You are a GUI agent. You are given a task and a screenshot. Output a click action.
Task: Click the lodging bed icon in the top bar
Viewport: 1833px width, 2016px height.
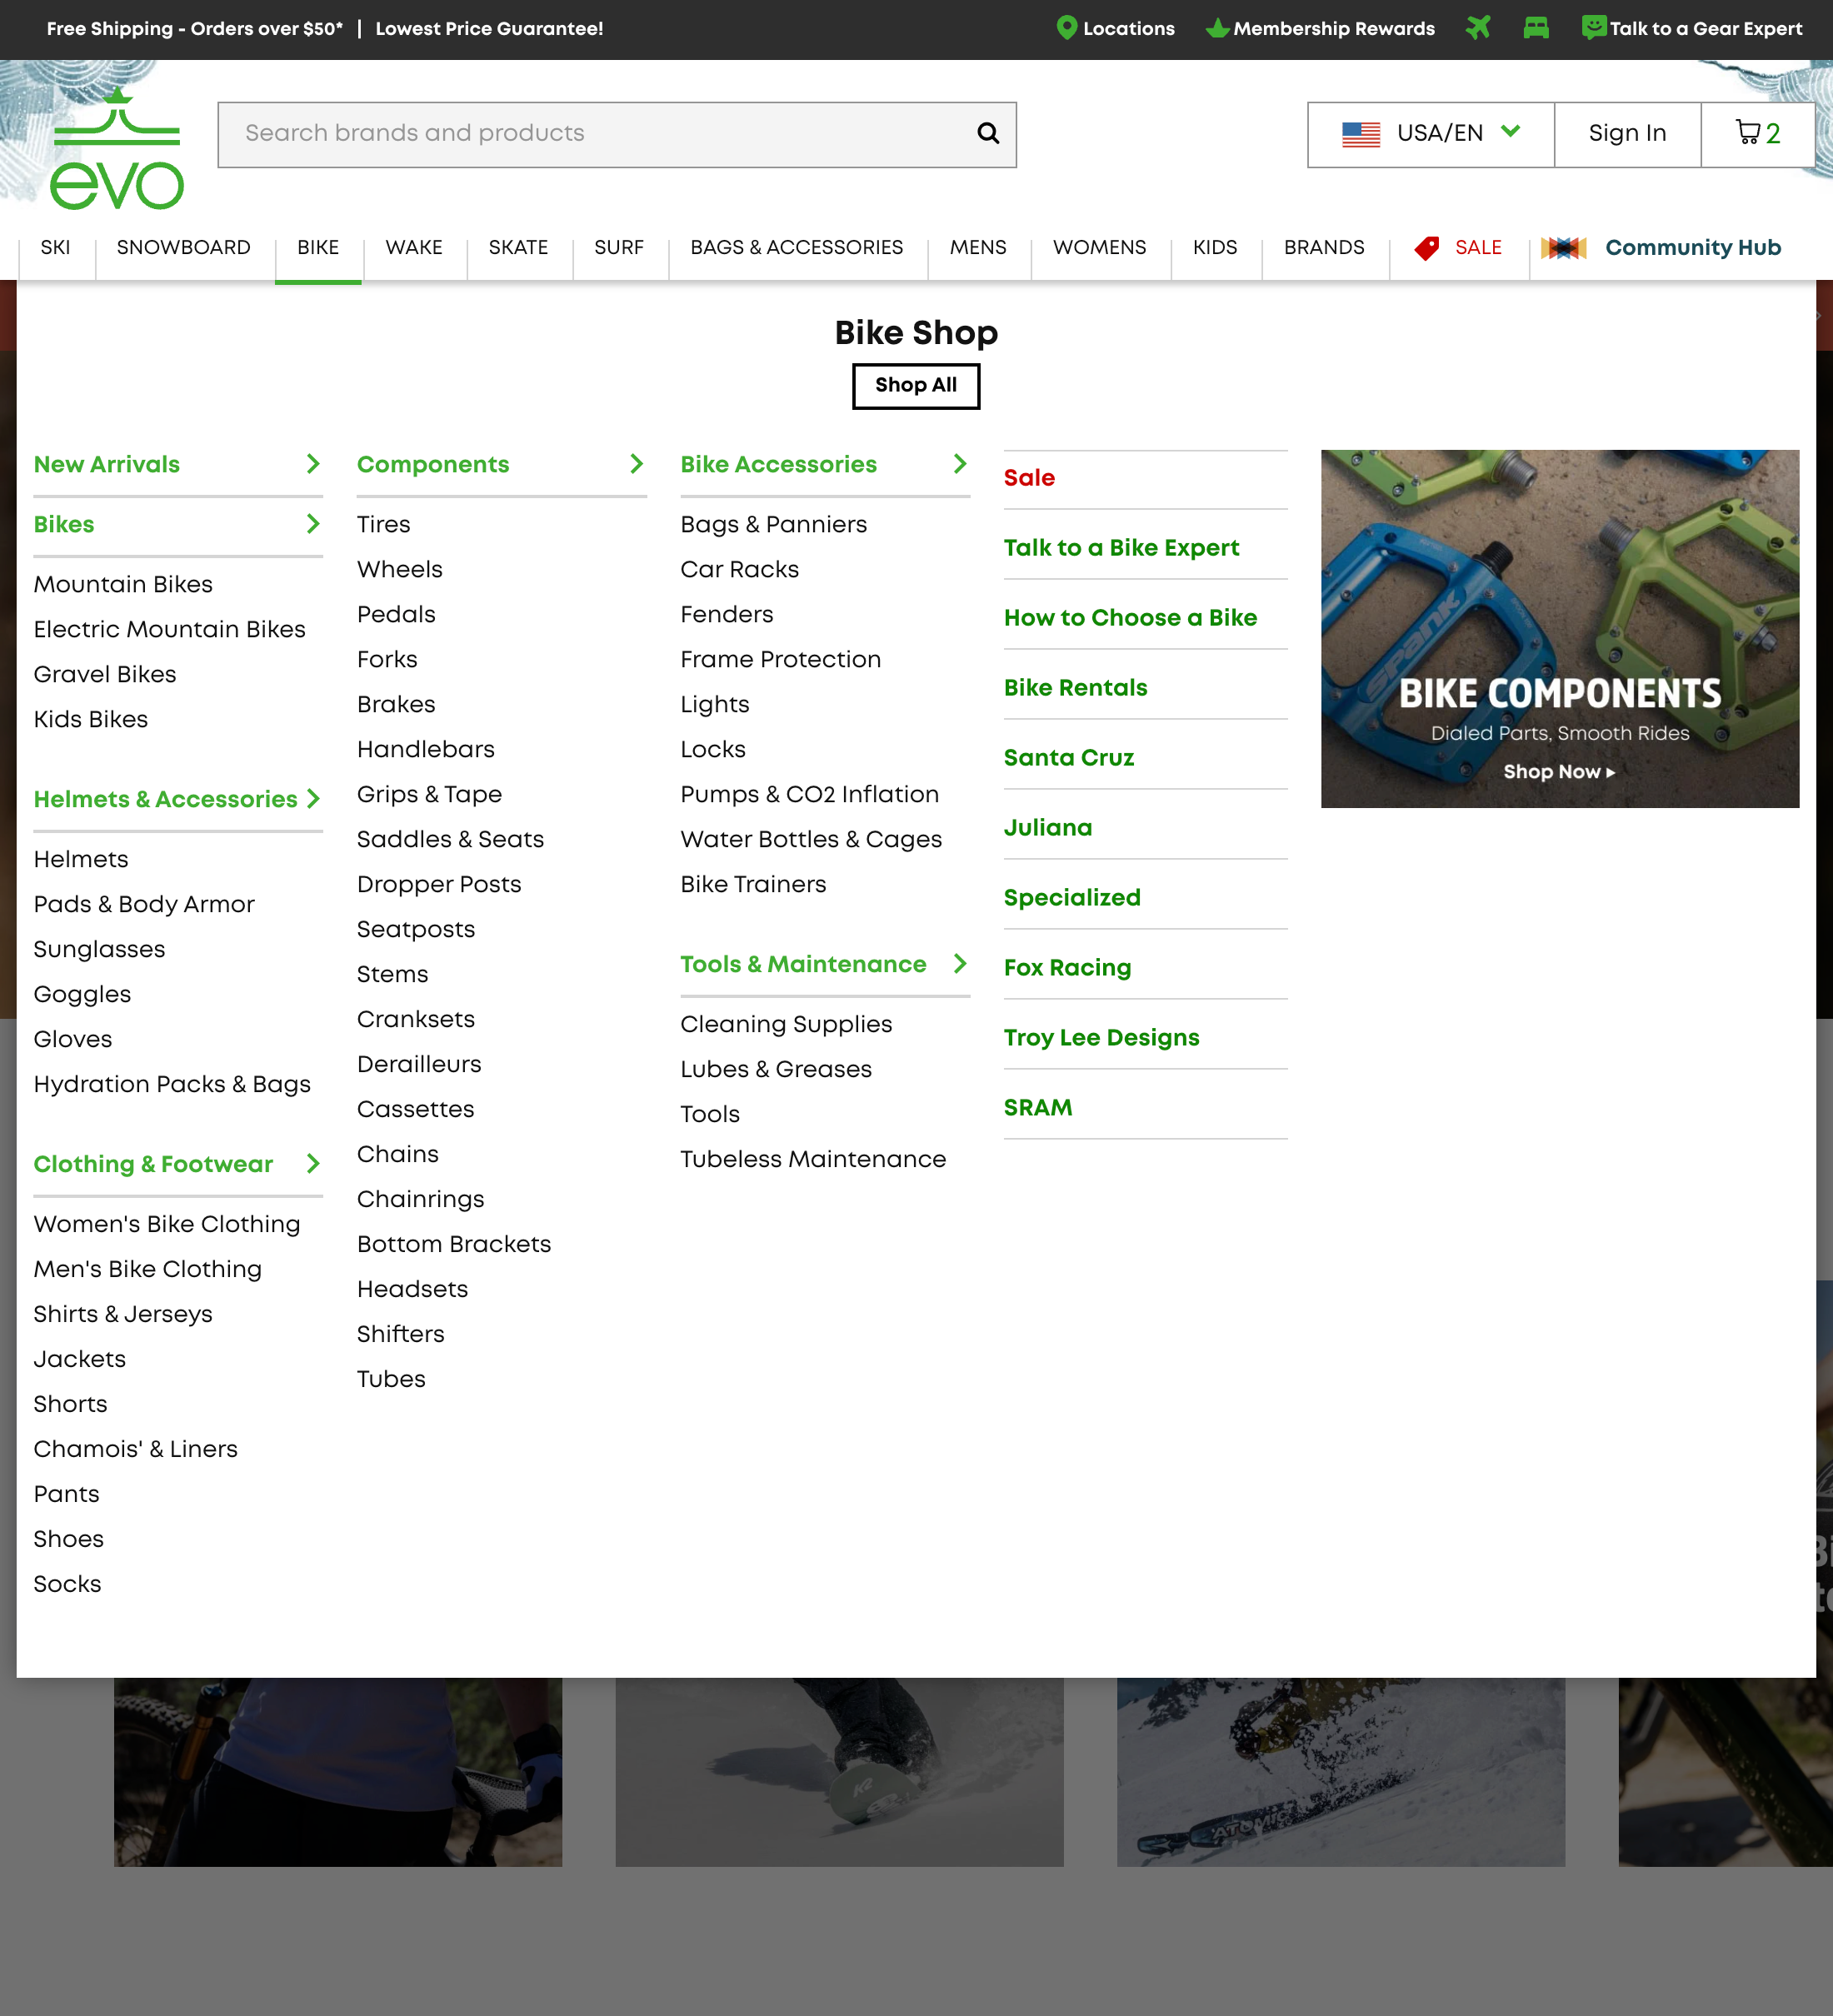1537,28
